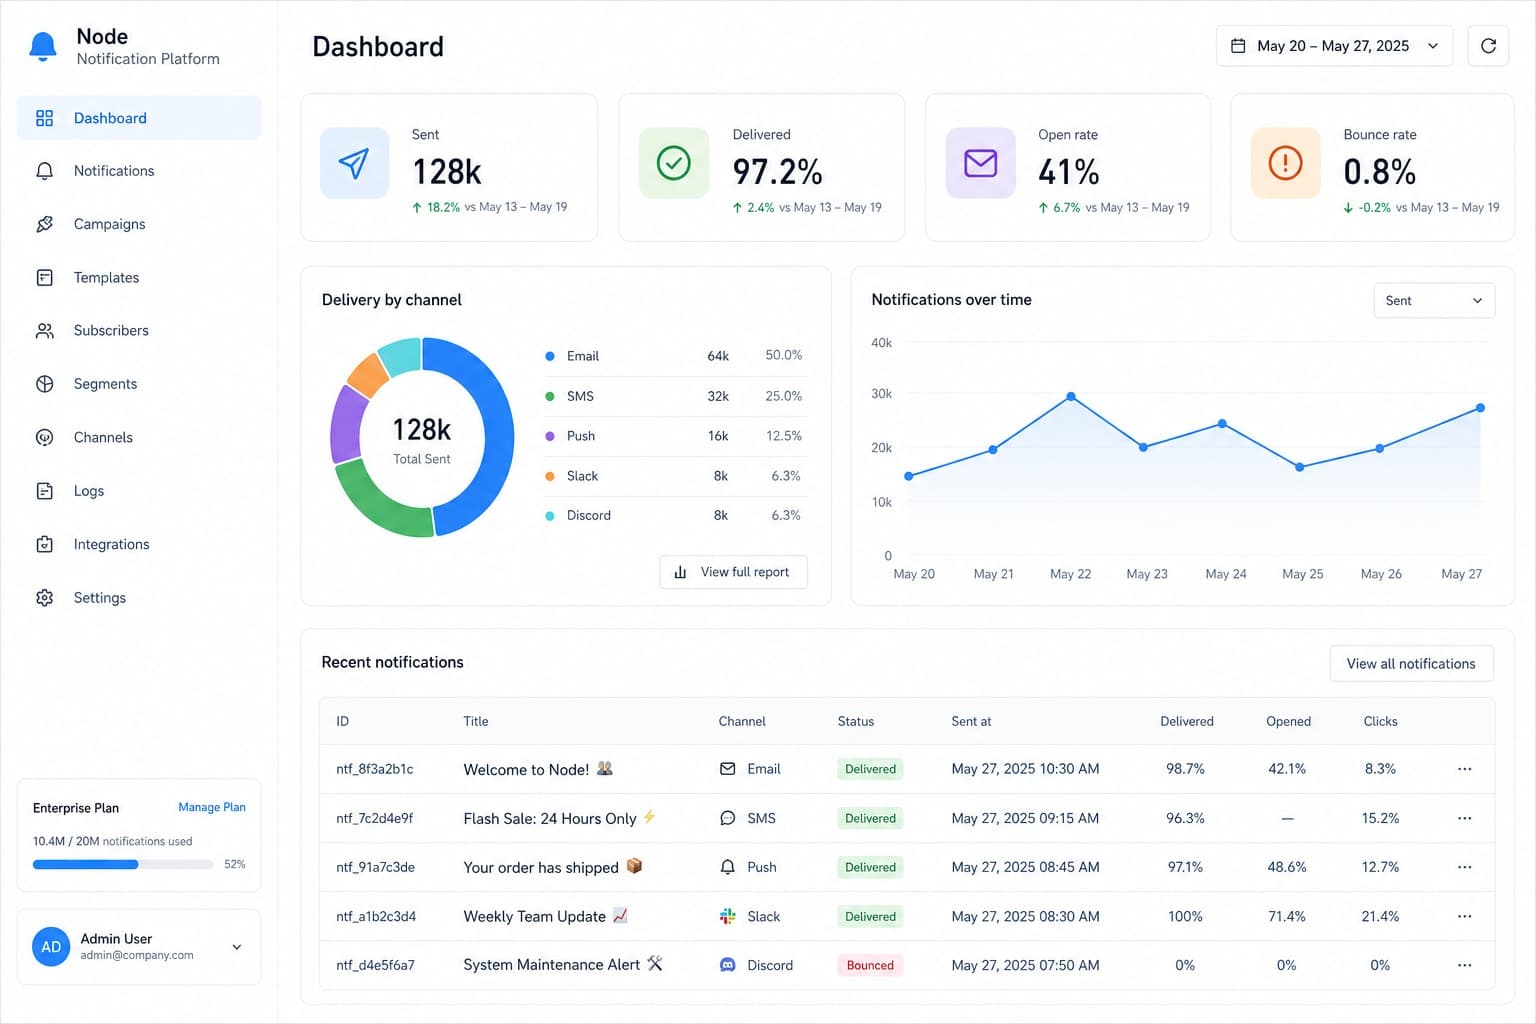Click the Templates layout icon
The image size is (1536, 1024).
coord(44,277)
